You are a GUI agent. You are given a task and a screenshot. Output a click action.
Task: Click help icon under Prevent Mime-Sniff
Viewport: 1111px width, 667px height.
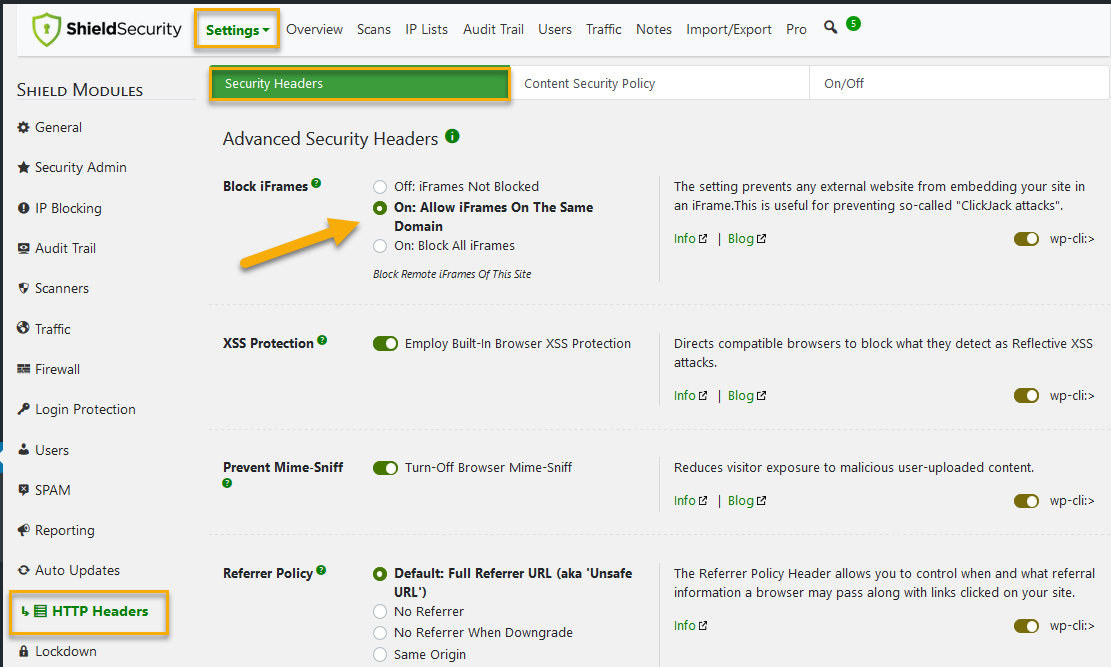(x=227, y=483)
